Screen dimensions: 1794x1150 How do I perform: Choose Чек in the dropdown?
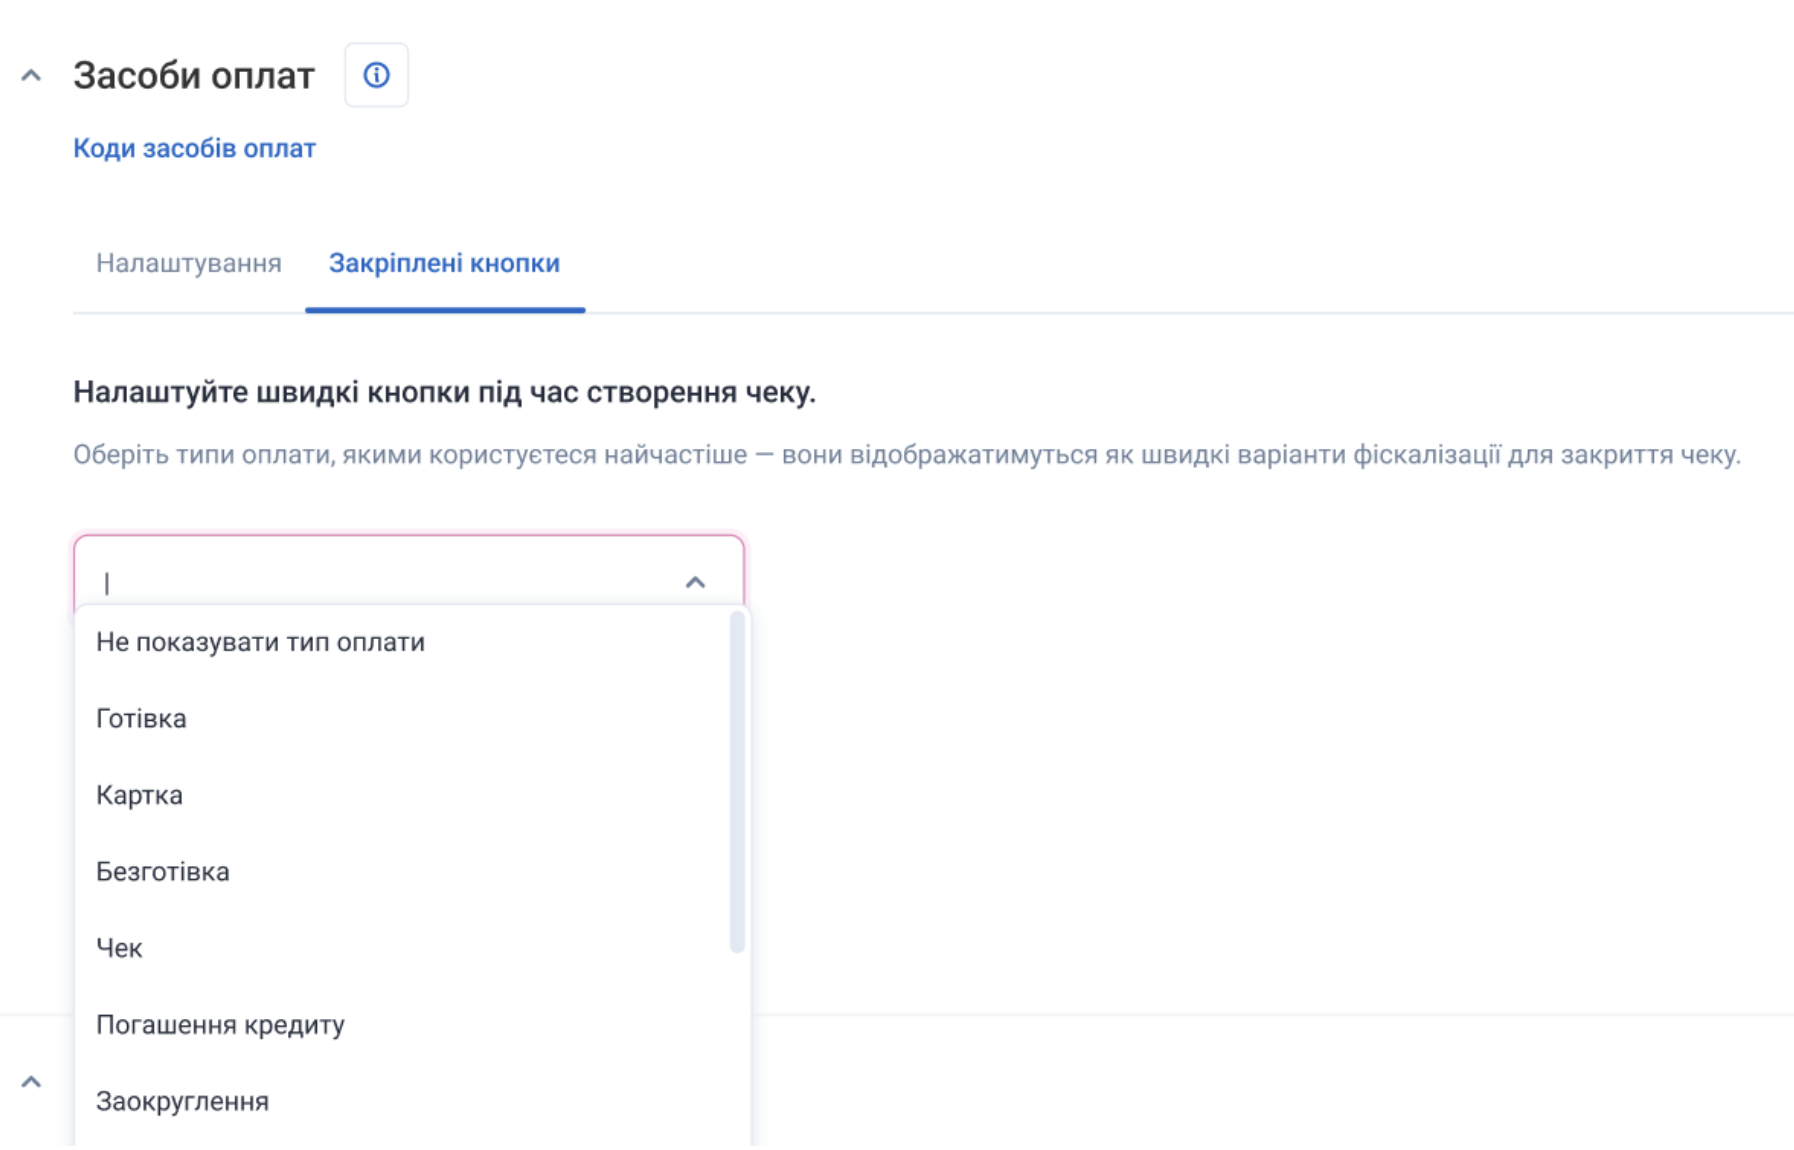click(x=119, y=948)
